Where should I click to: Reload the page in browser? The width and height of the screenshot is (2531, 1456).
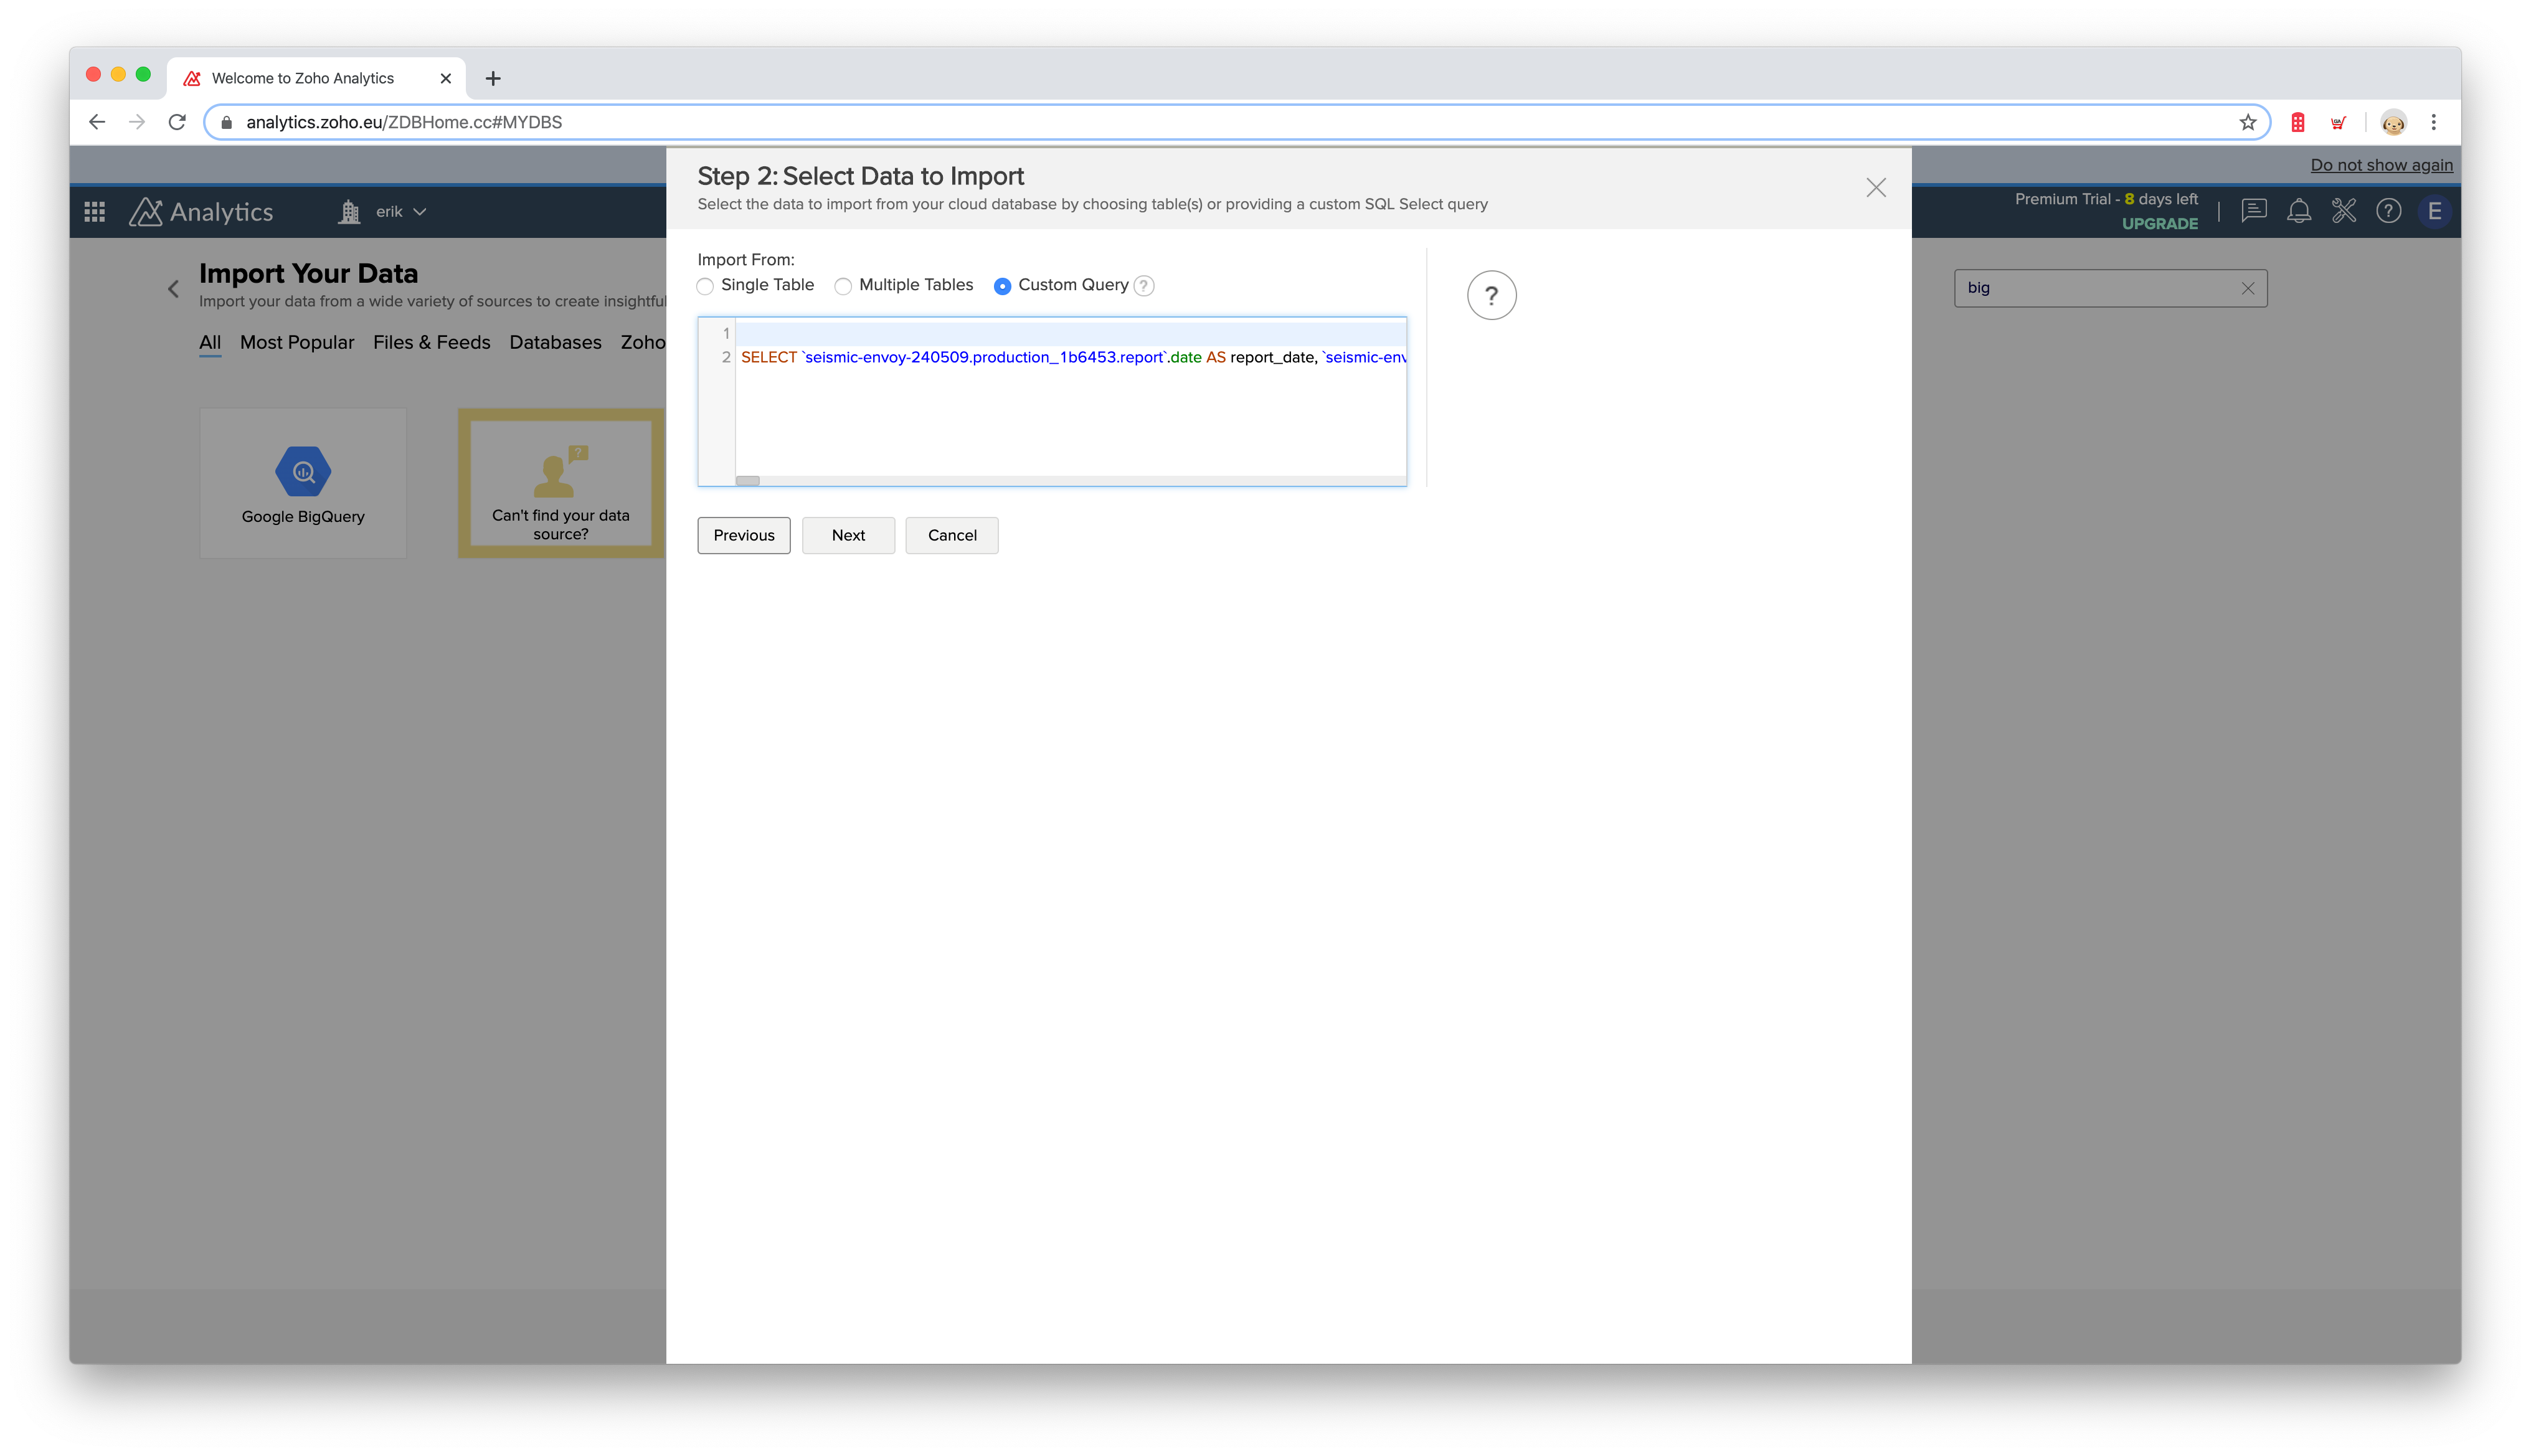[x=177, y=122]
